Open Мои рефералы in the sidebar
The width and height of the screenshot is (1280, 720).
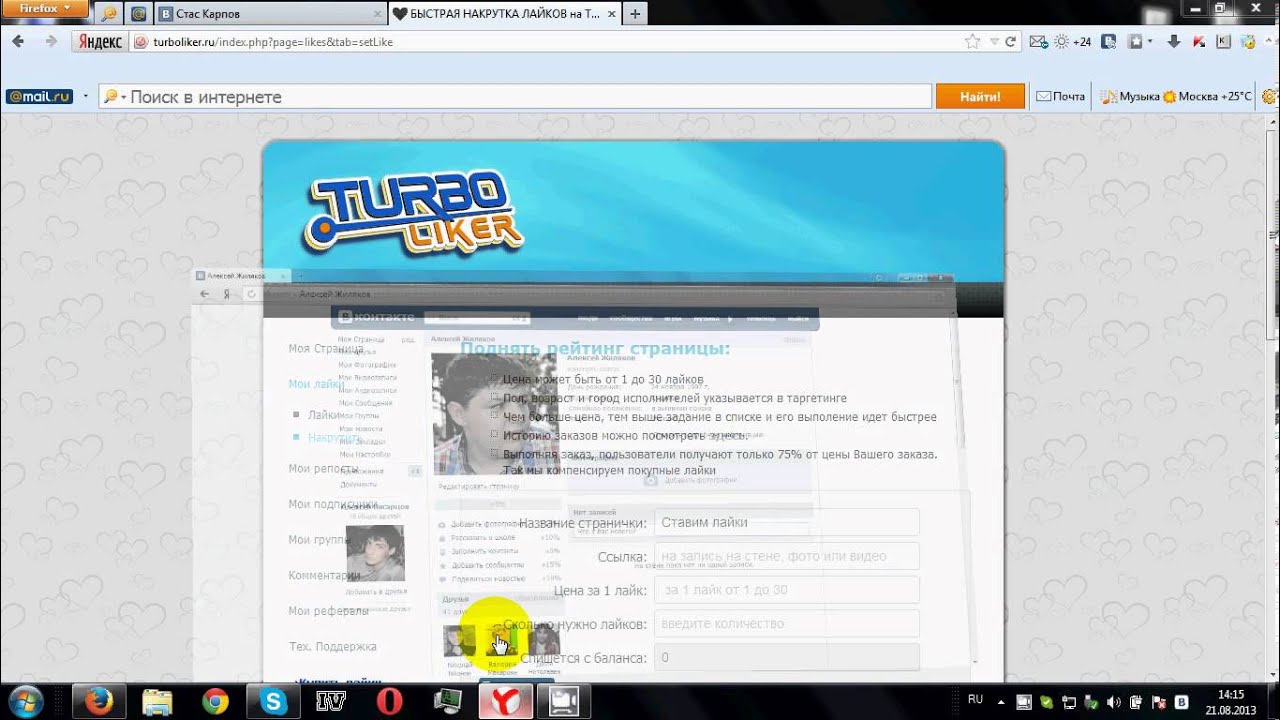coord(328,611)
